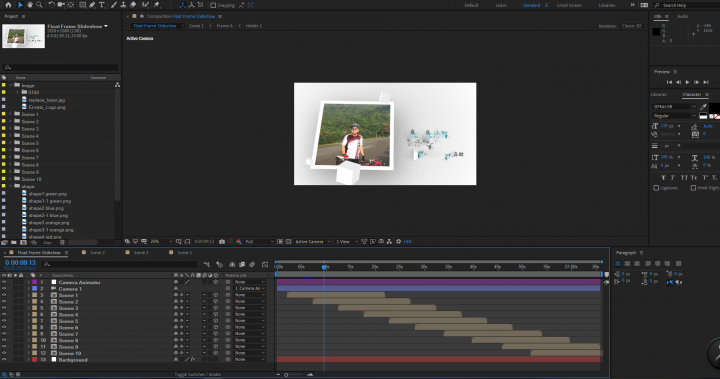
Task: Select the Brush tool
Action: (114, 5)
